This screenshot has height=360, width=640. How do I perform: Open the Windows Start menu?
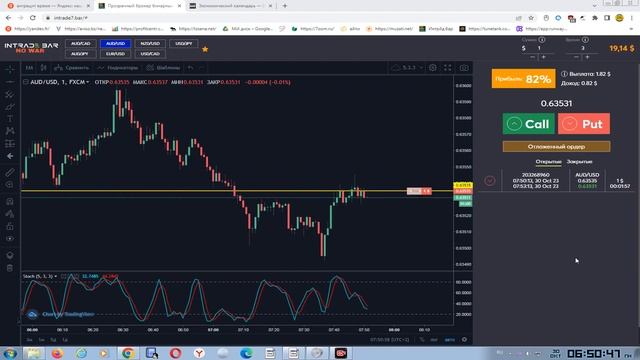9,353
